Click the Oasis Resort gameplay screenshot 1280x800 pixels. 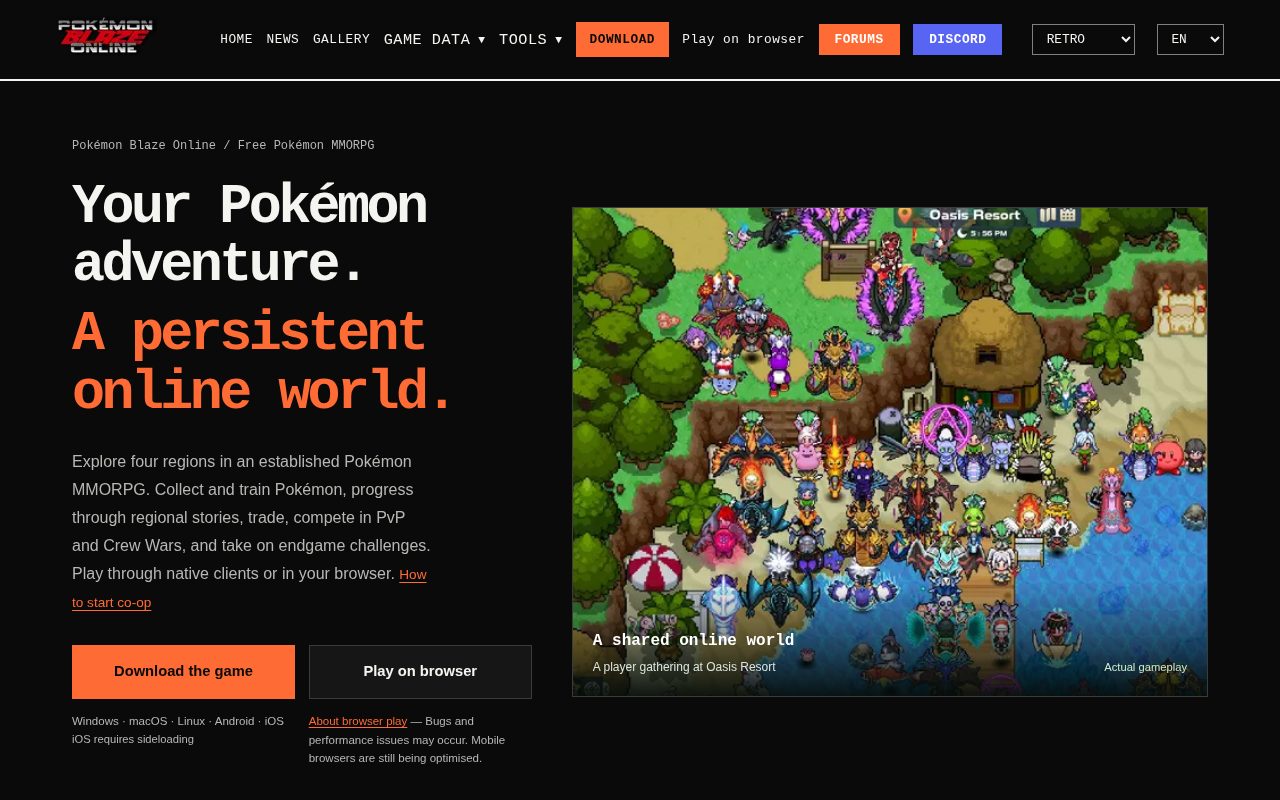[890, 452]
